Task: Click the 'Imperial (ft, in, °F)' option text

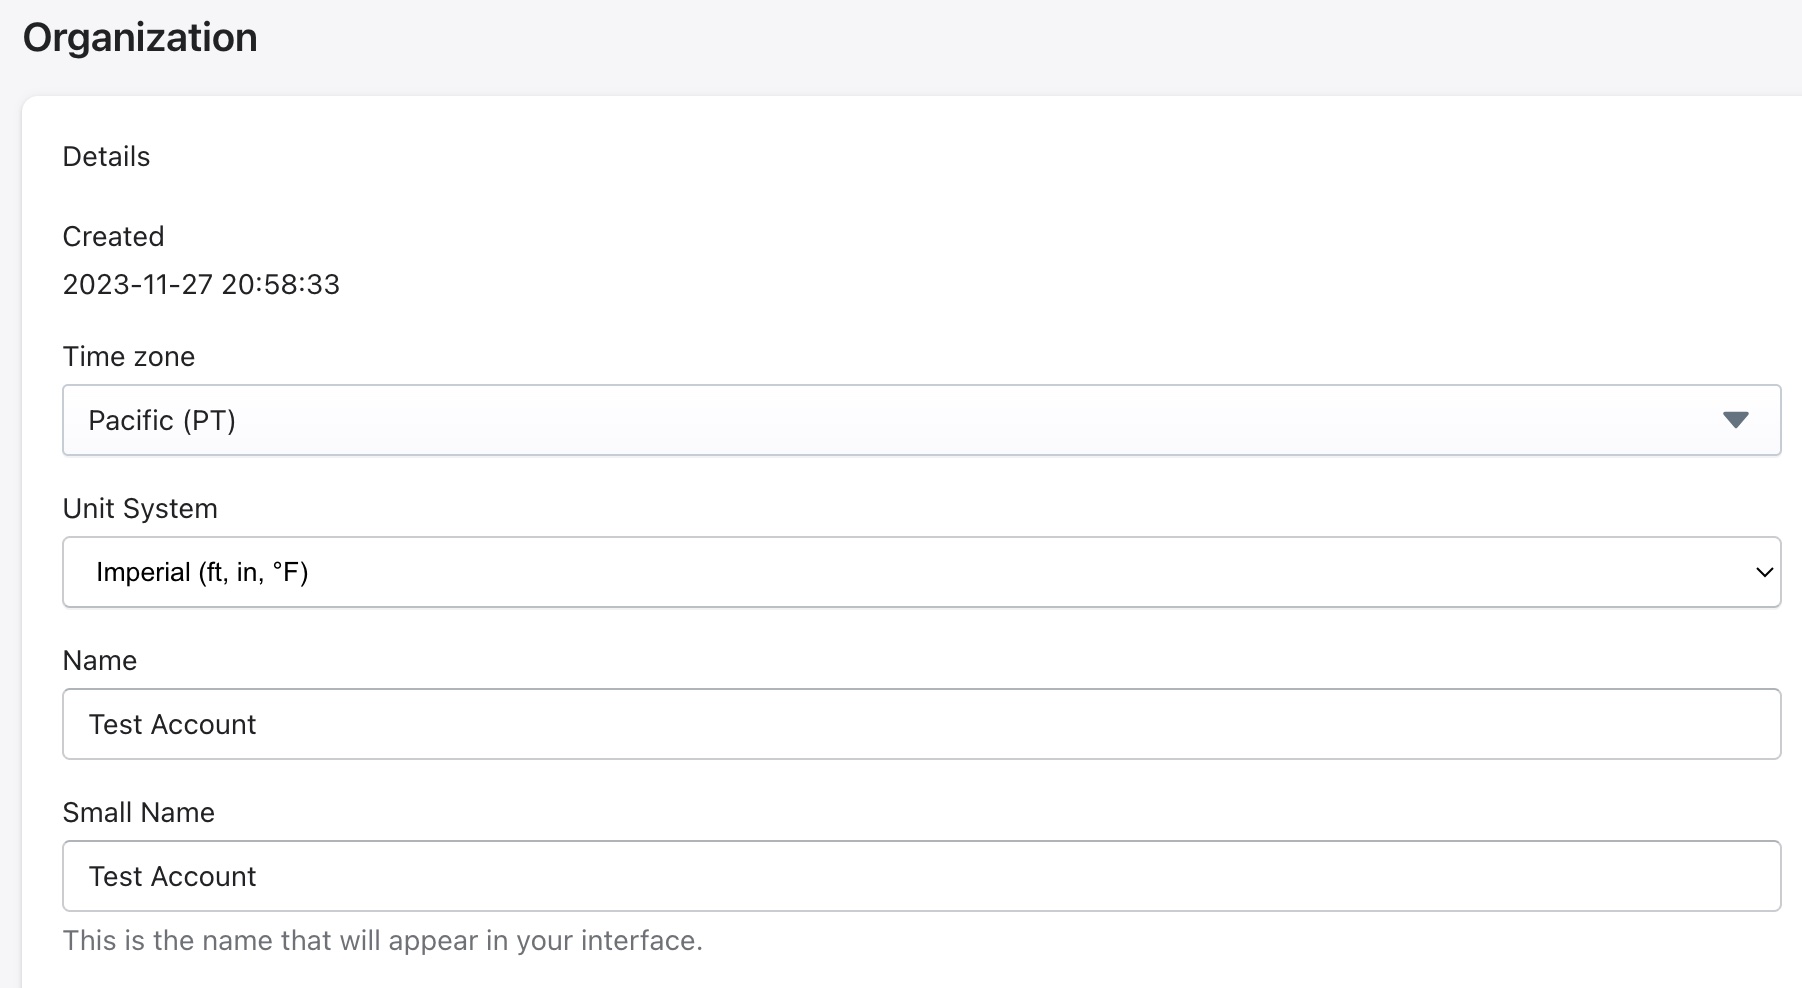Action: (x=202, y=572)
